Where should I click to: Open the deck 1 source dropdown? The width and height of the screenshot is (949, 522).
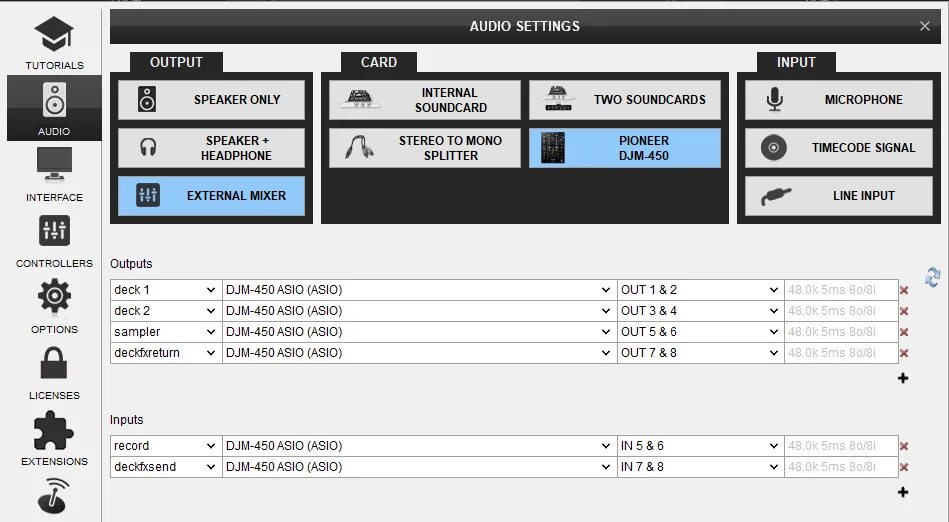(166, 290)
